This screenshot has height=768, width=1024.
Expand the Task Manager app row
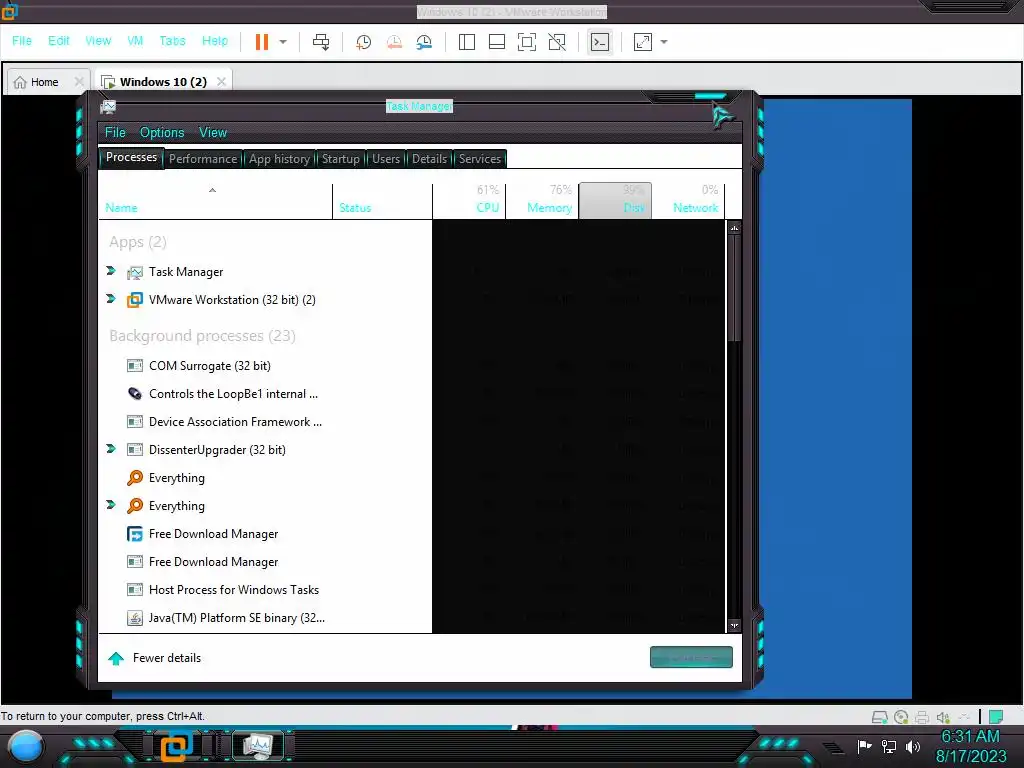111,271
